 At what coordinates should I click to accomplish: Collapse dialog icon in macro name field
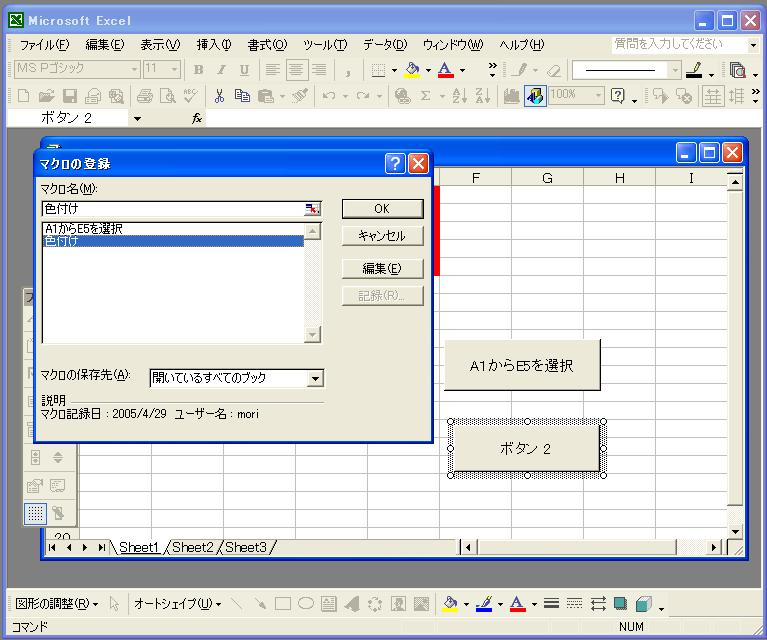(x=312, y=209)
